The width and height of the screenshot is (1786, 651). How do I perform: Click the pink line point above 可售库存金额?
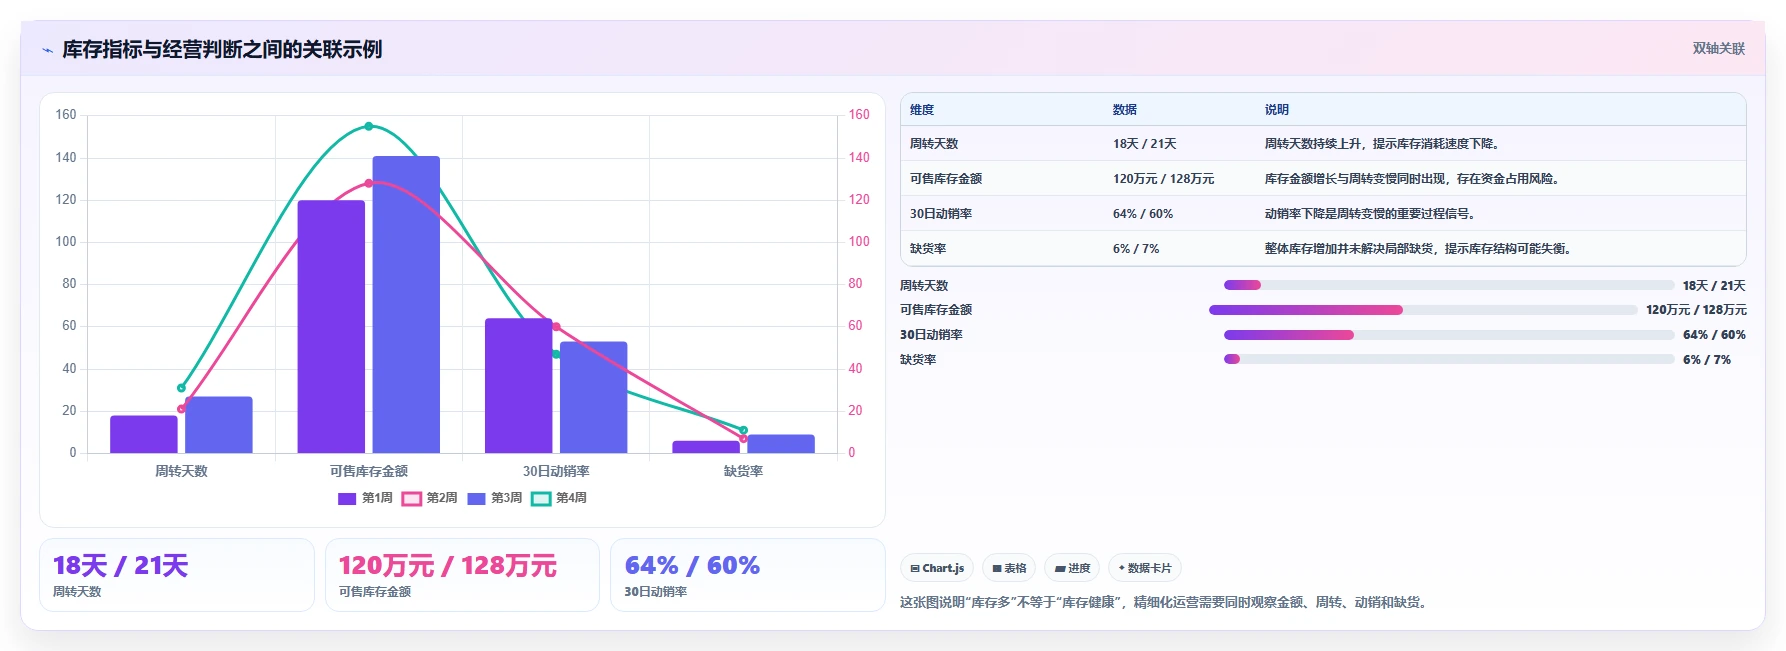368,183
